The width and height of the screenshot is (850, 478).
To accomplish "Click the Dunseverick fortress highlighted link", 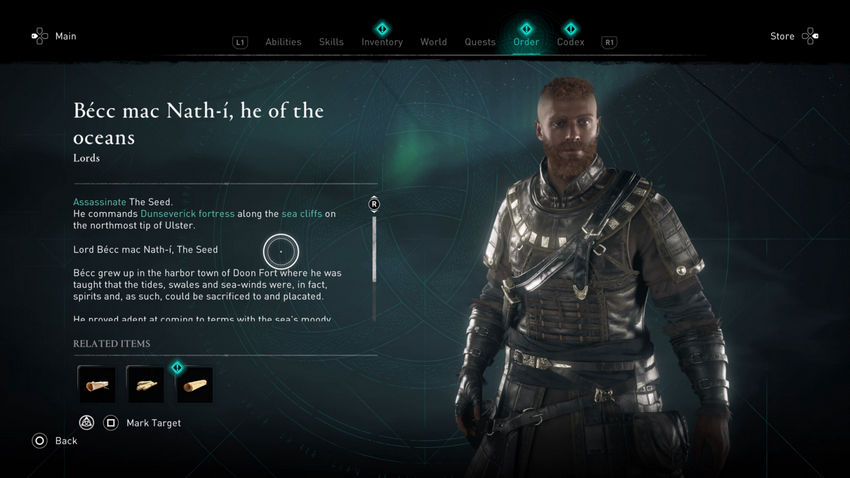I will coord(188,214).
